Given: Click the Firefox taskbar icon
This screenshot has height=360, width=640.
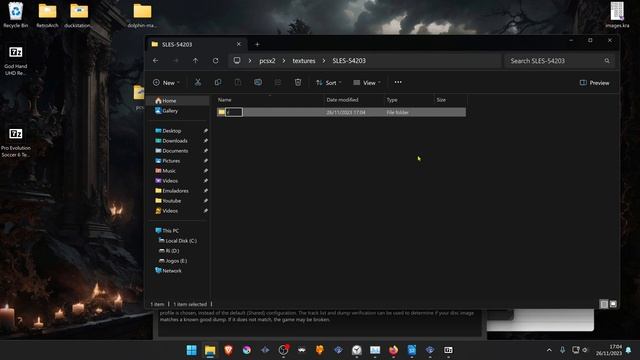Looking at the screenshot, I should pyautogui.click(x=393, y=350).
